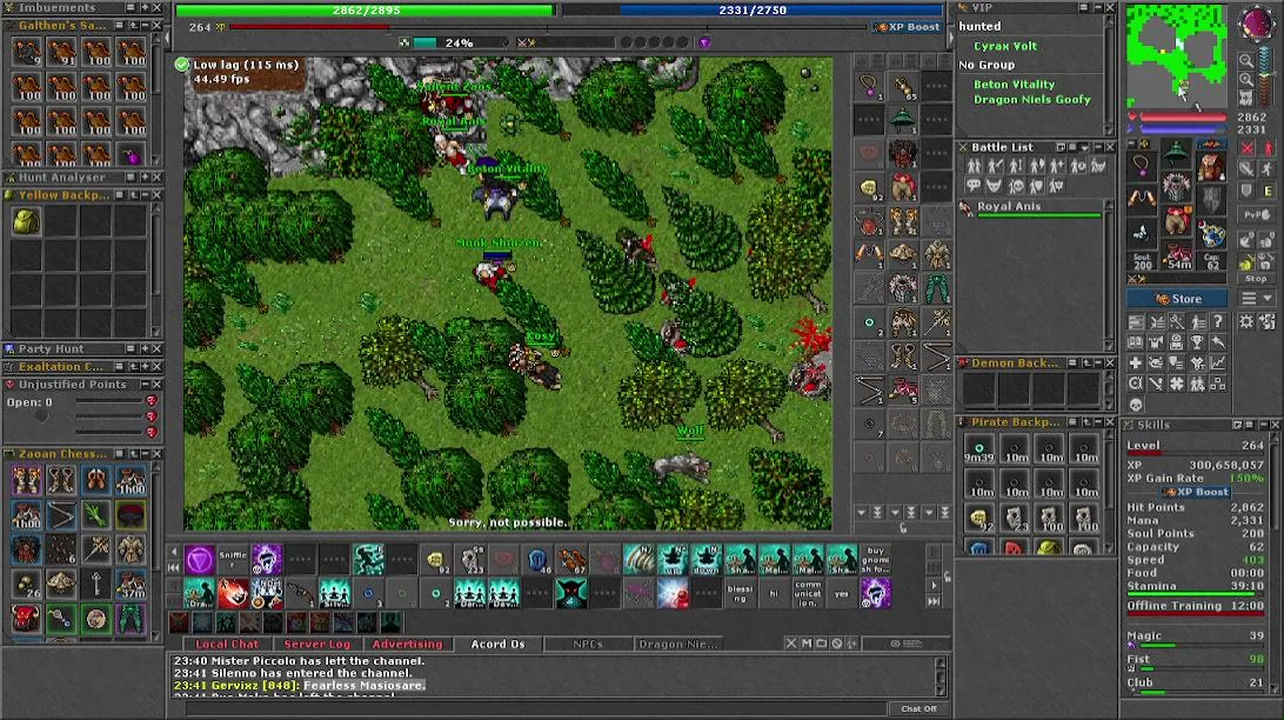Toggle chase opponent mode

[x=1267, y=169]
